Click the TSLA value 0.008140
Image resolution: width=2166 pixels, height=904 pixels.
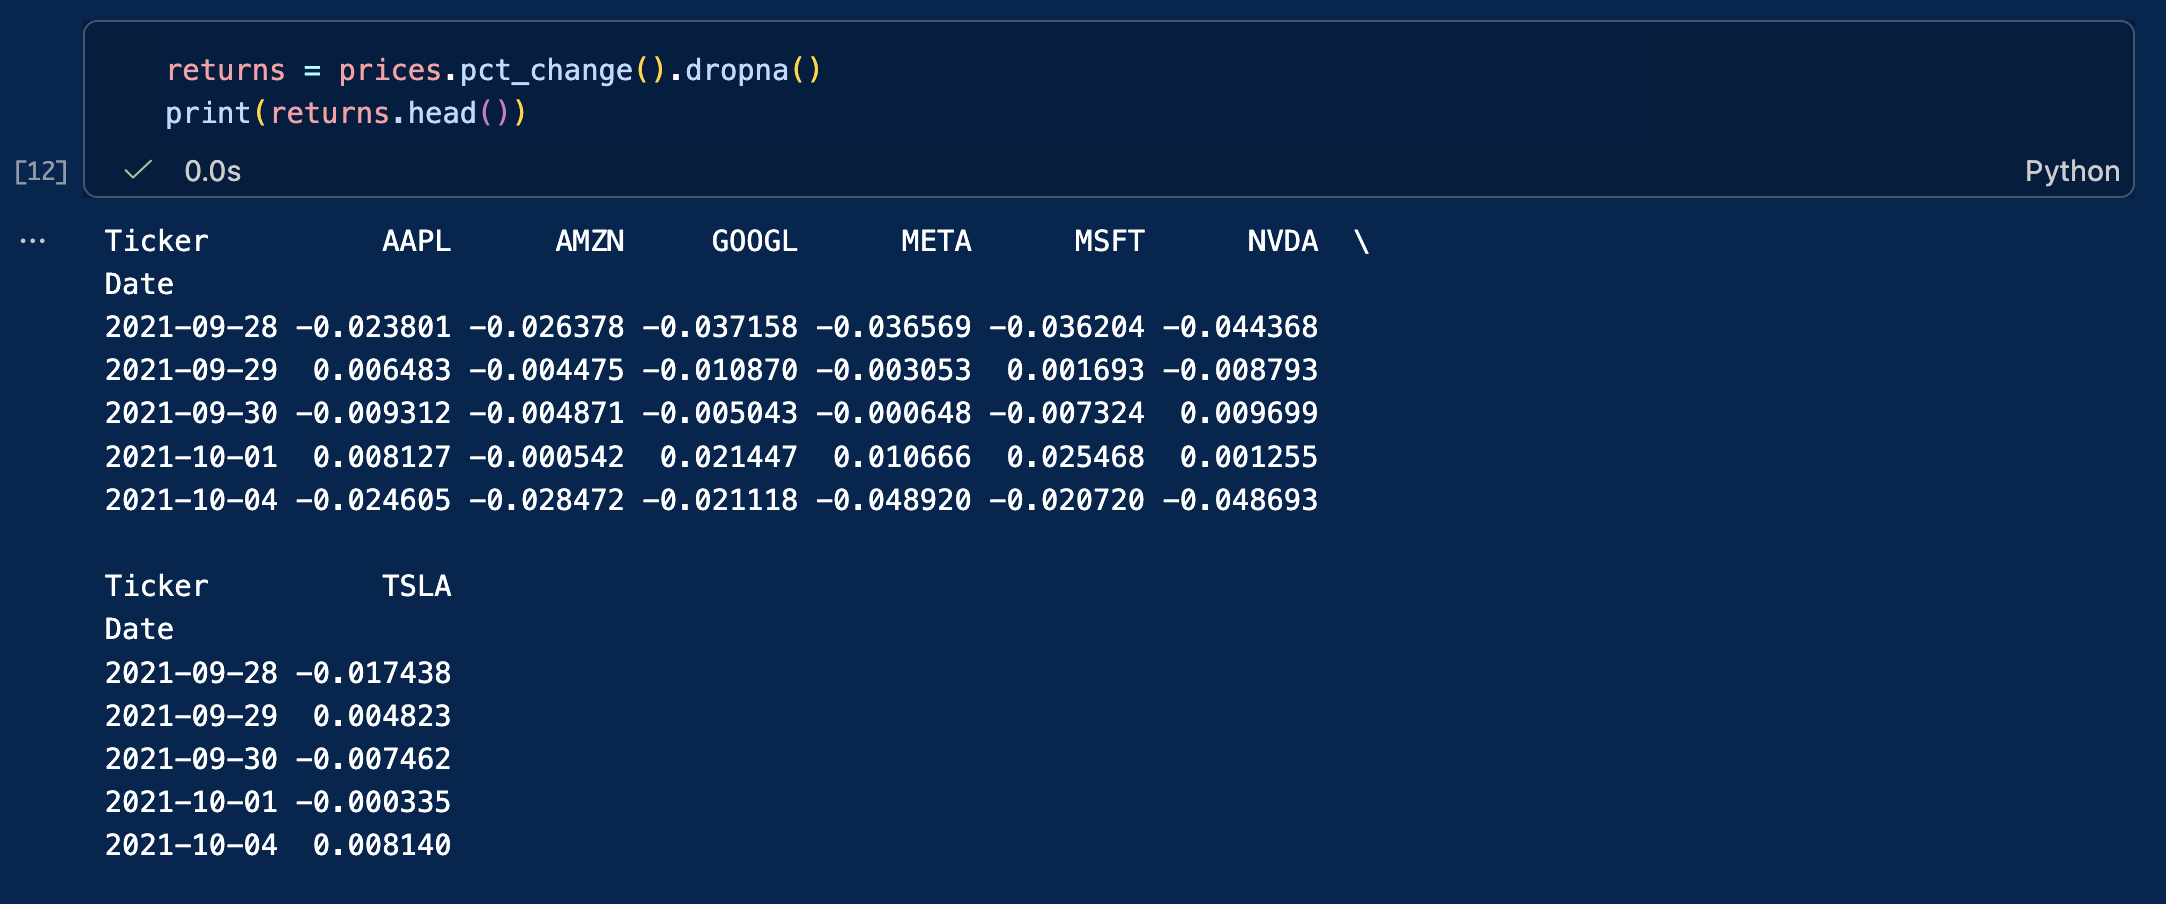pyautogui.click(x=382, y=845)
